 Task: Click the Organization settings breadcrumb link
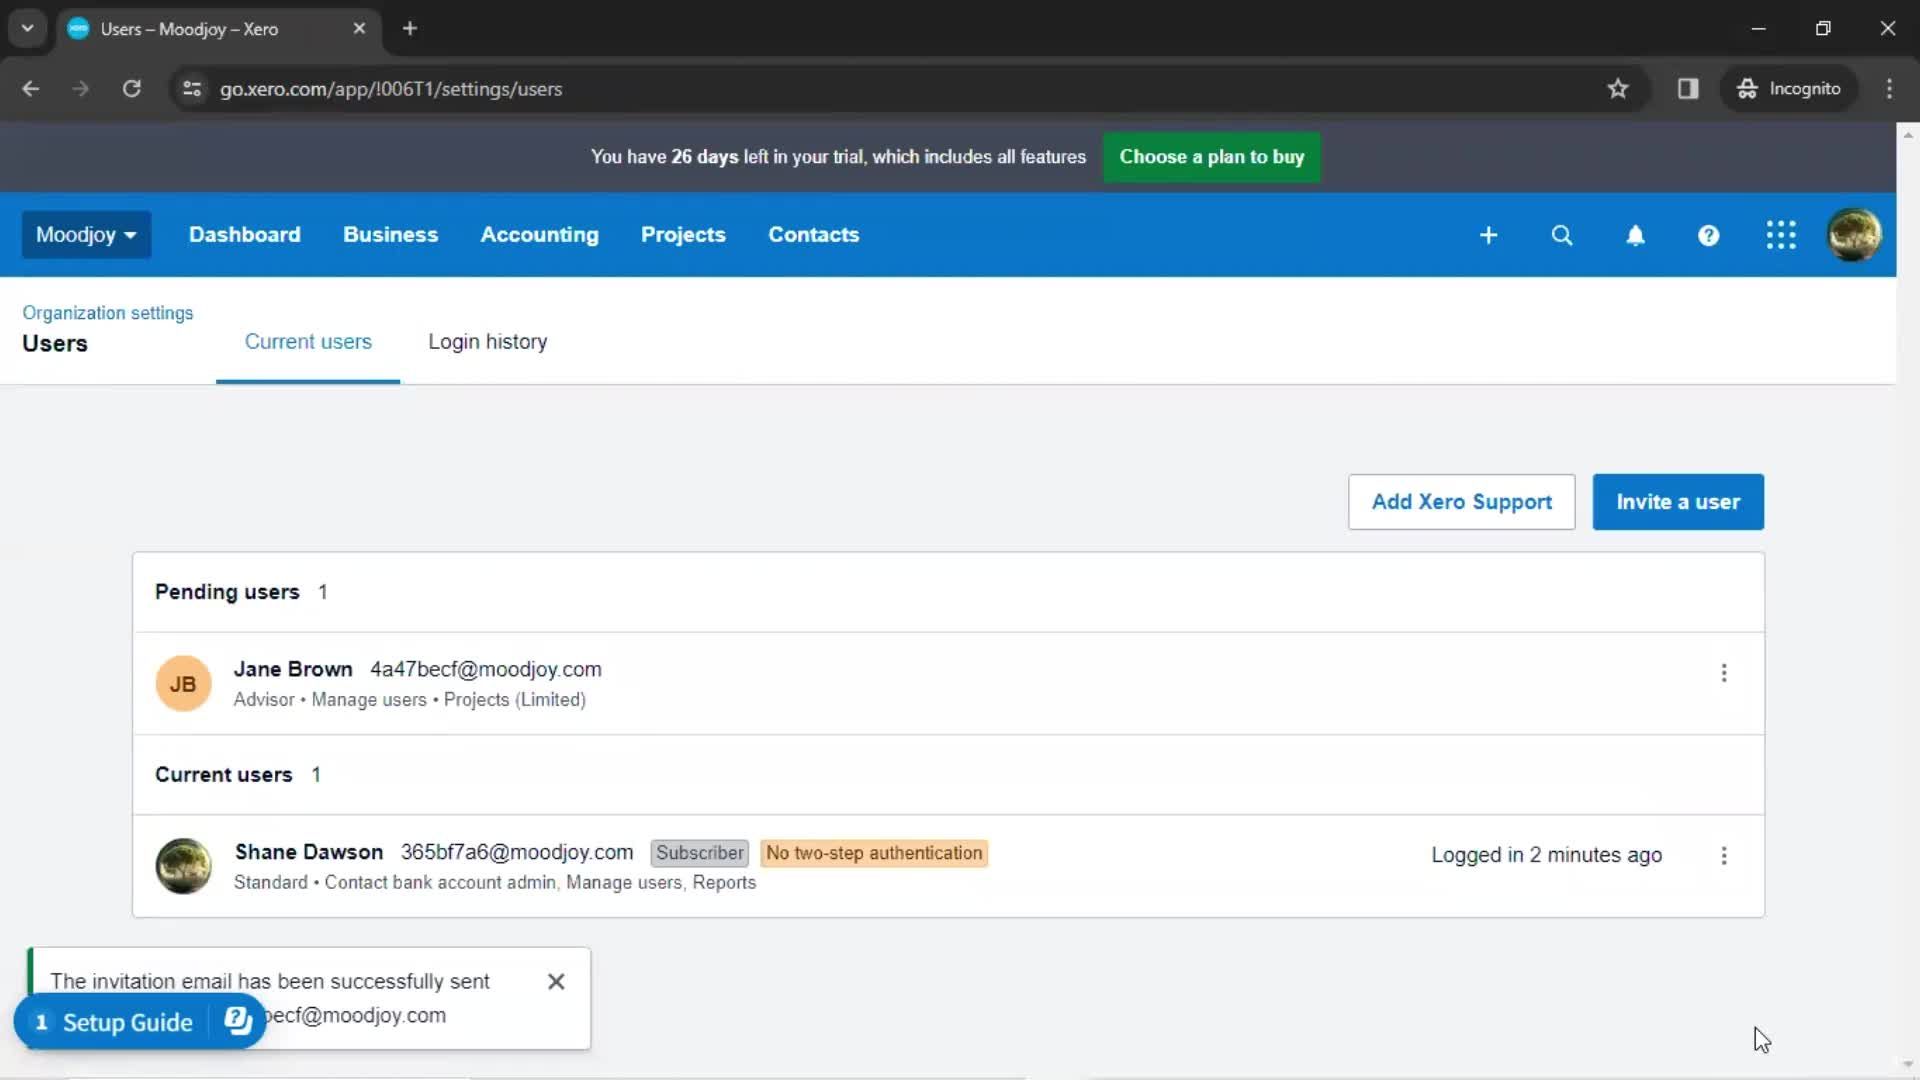click(108, 313)
